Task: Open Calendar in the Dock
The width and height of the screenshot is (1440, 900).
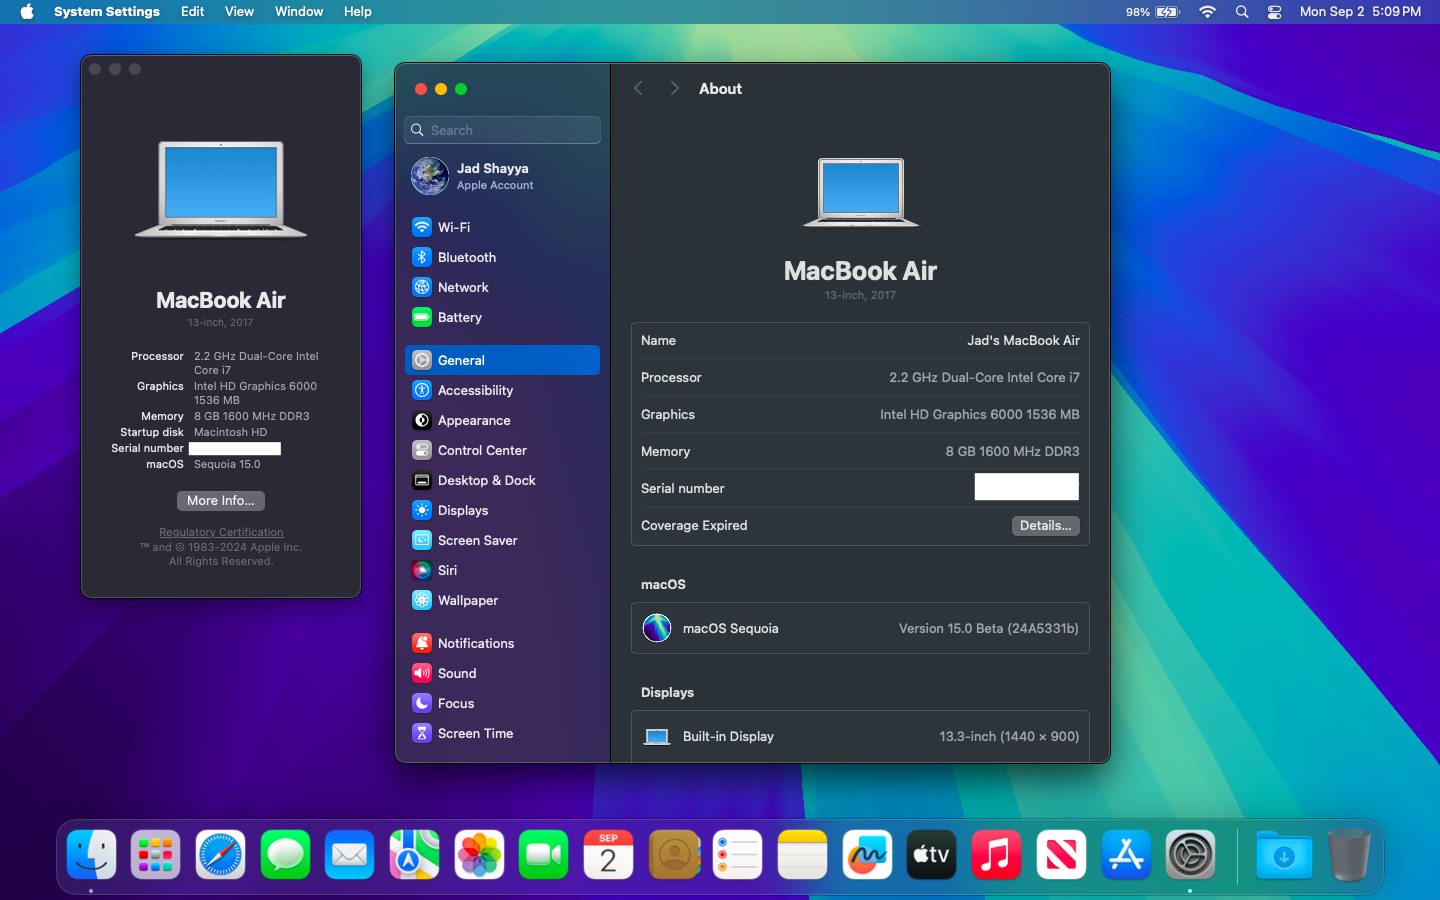Action: (608, 855)
